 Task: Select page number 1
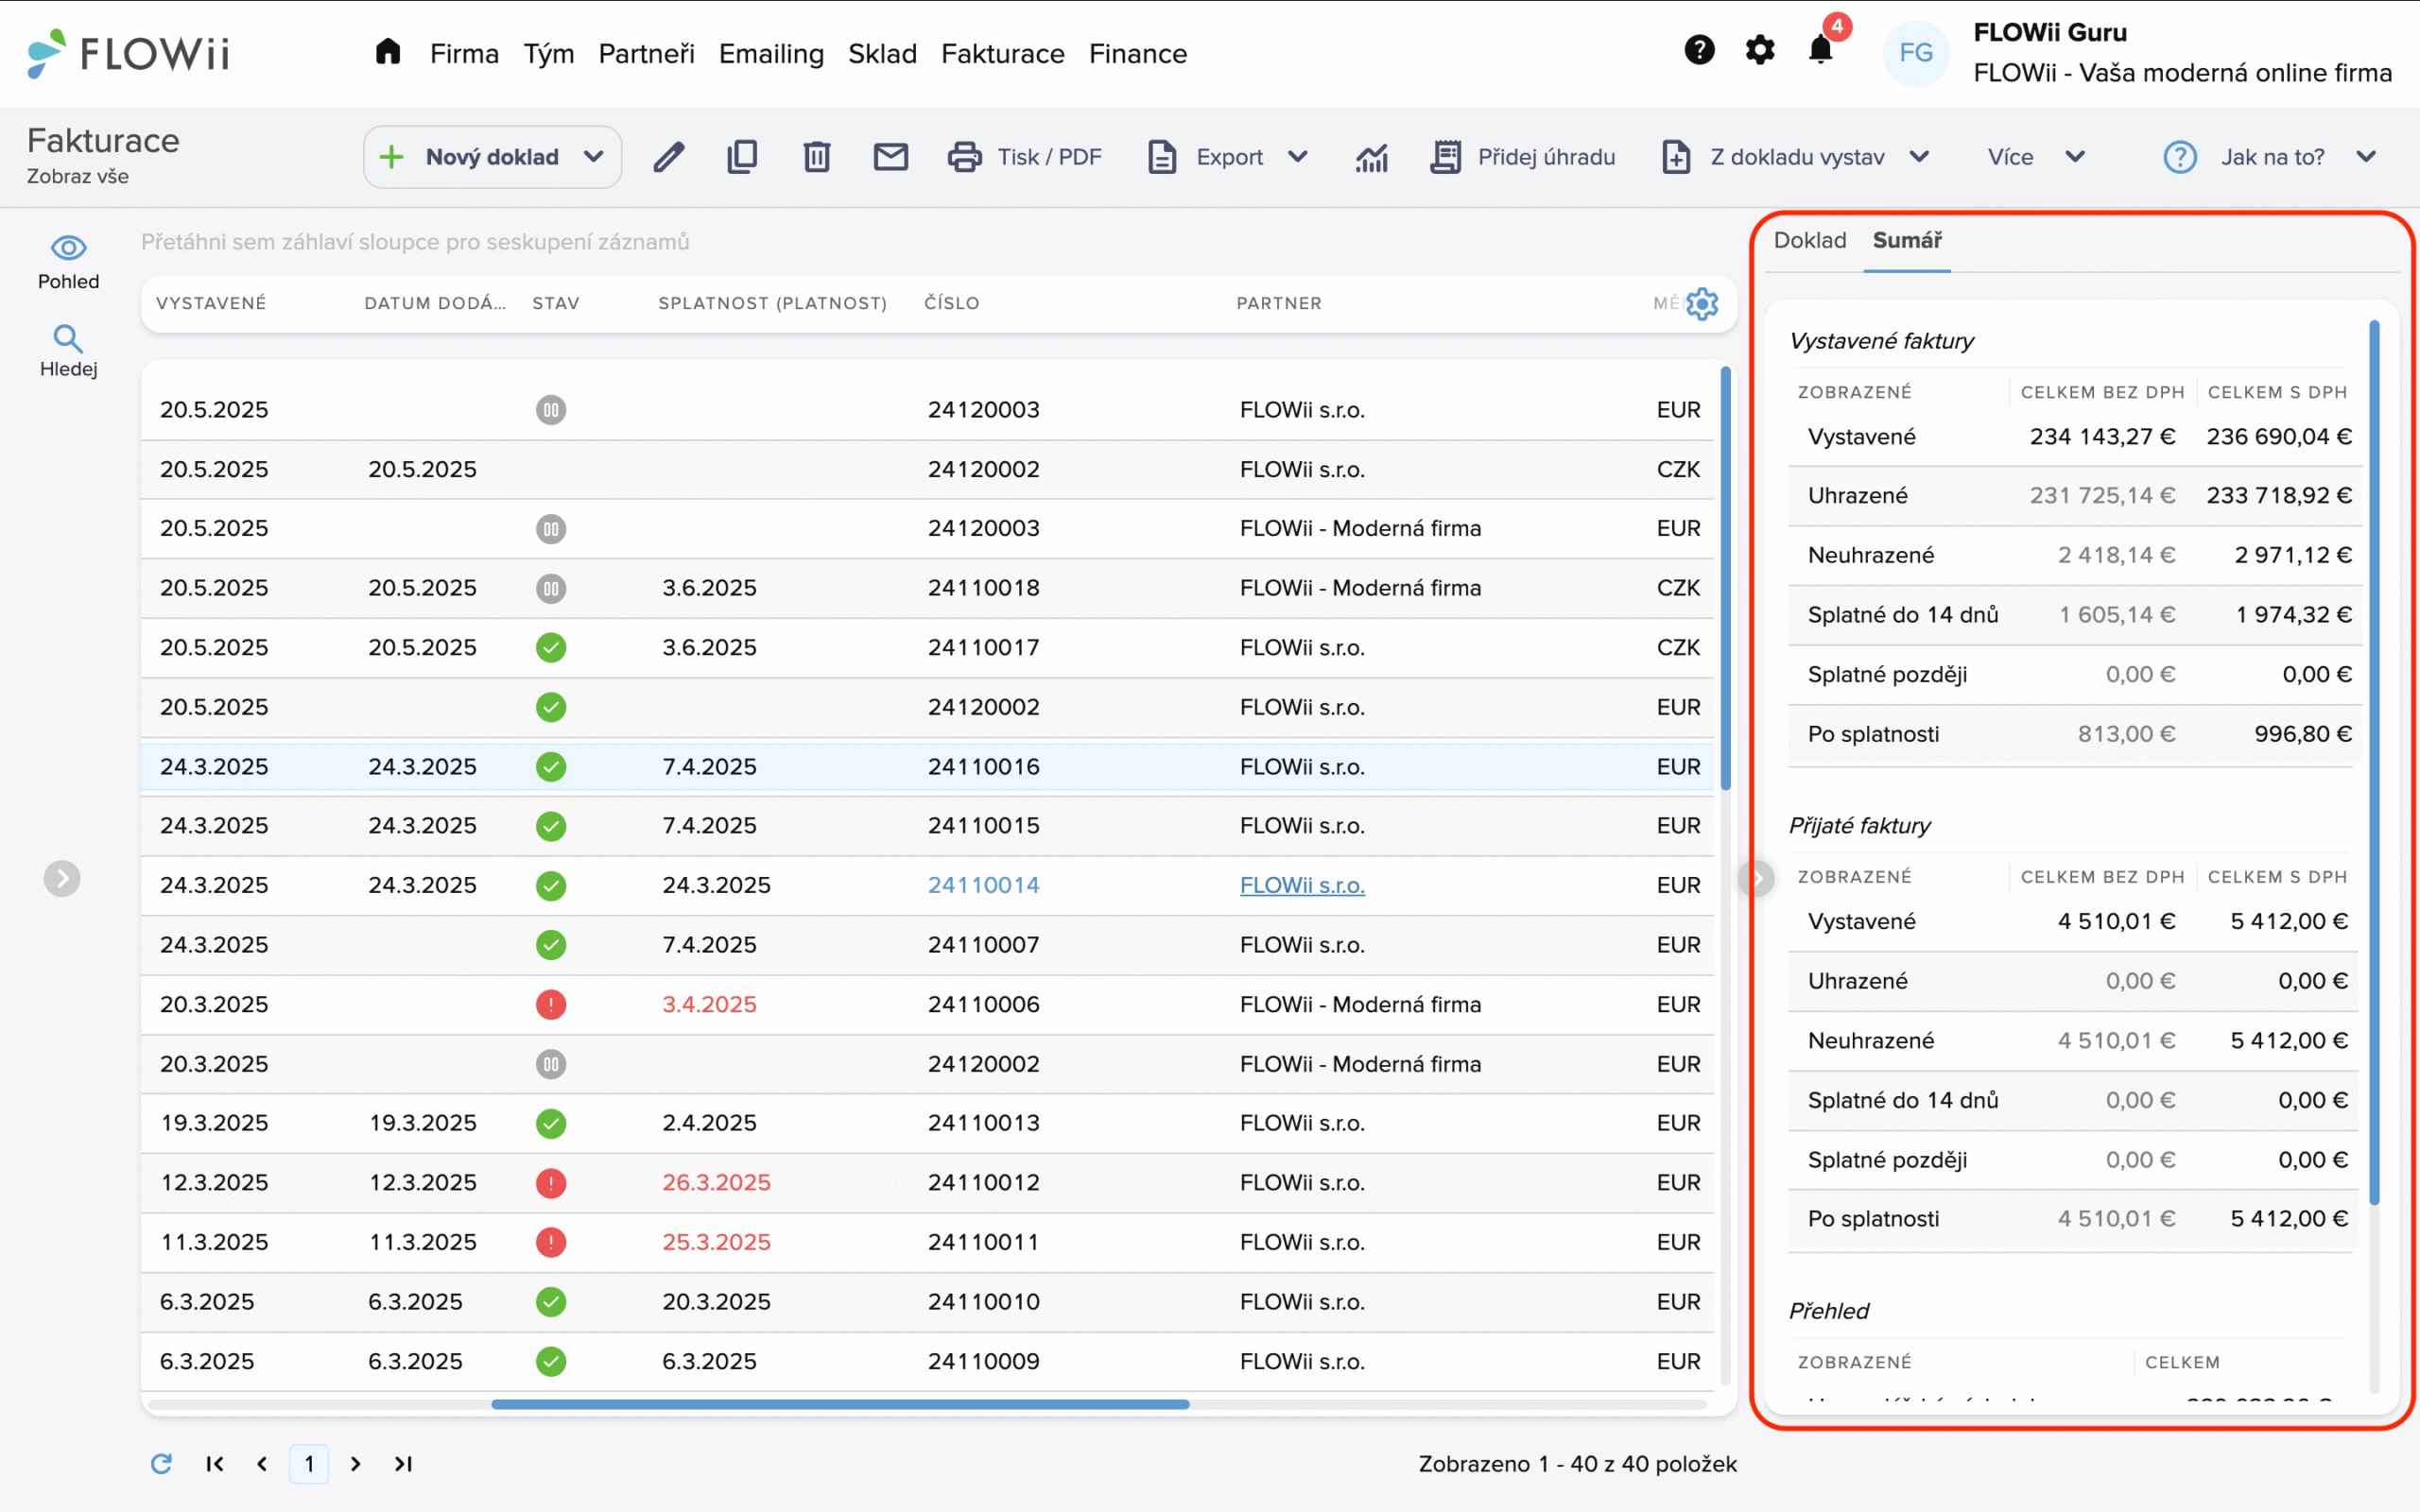tap(309, 1464)
